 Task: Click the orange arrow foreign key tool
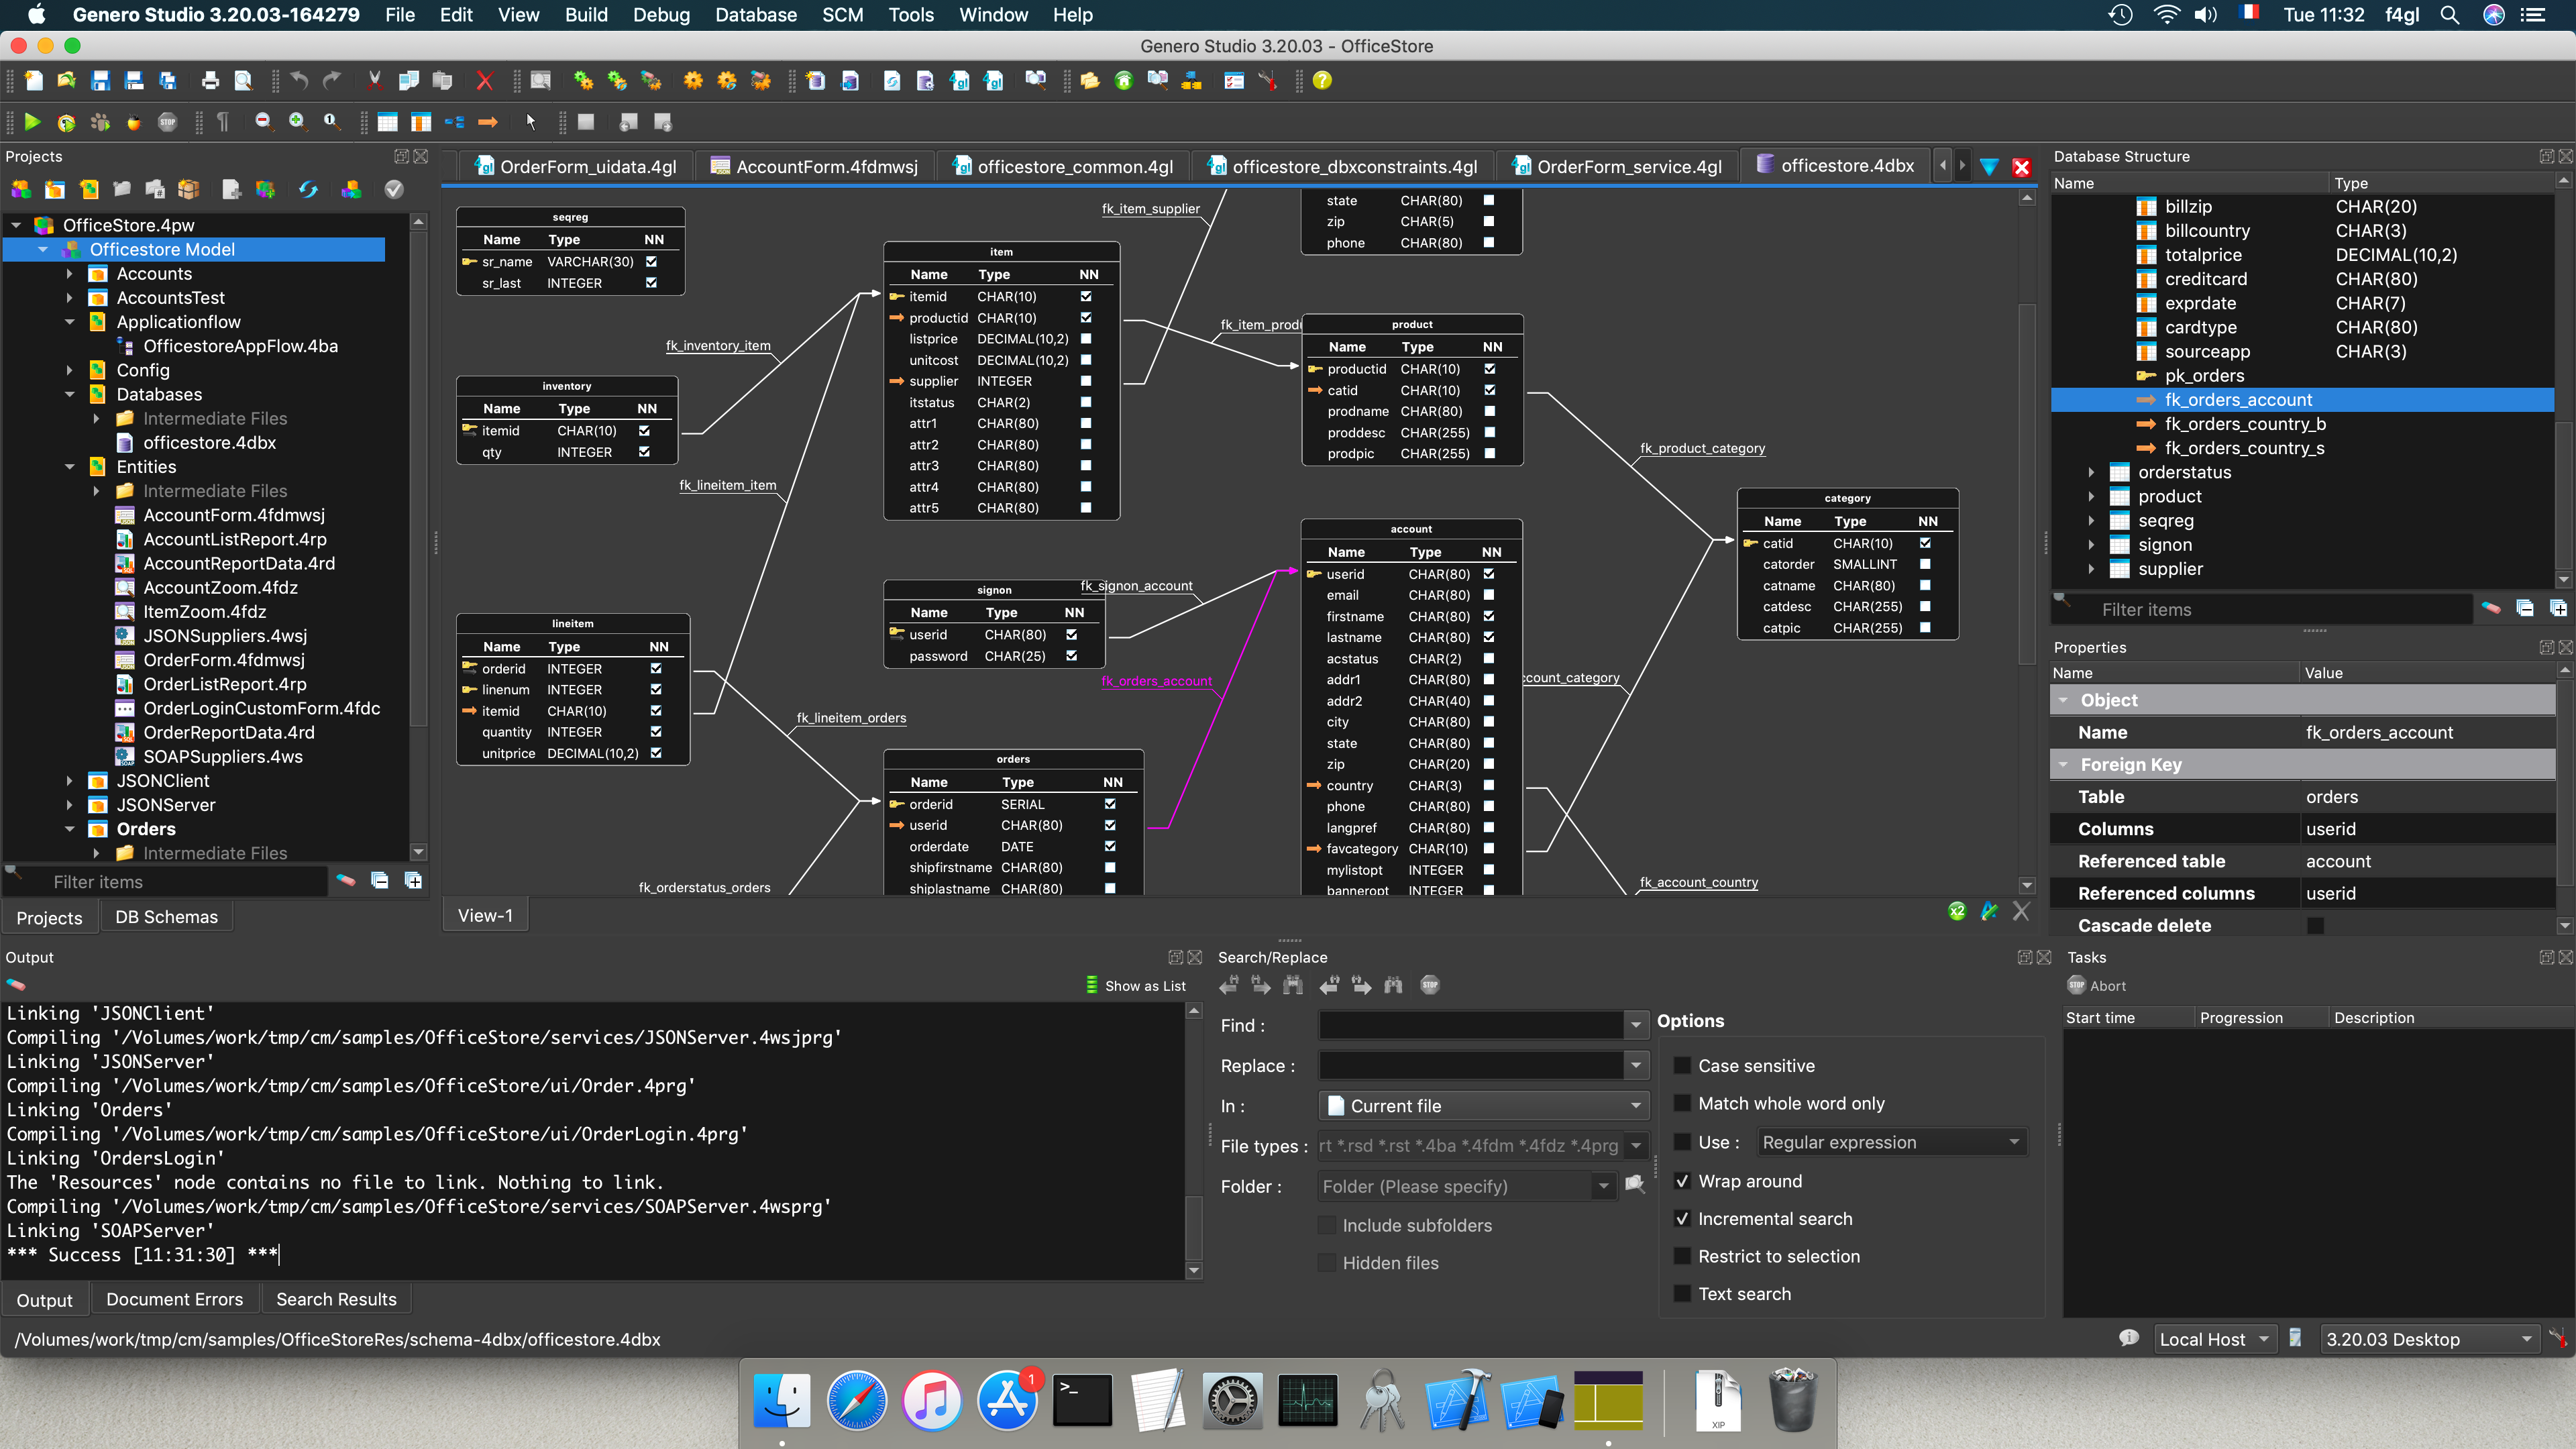pos(488,122)
